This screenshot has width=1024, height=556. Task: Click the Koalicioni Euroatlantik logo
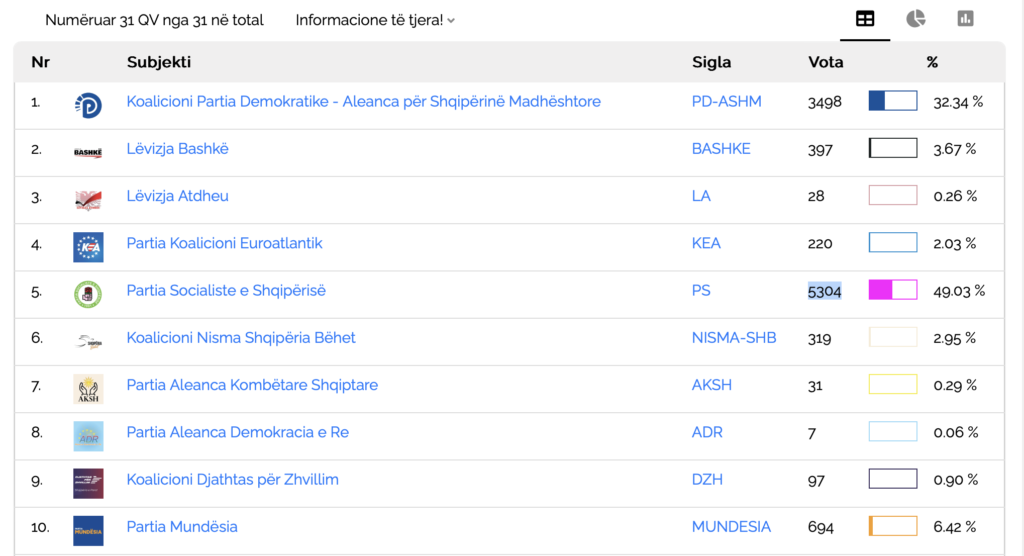click(x=88, y=246)
